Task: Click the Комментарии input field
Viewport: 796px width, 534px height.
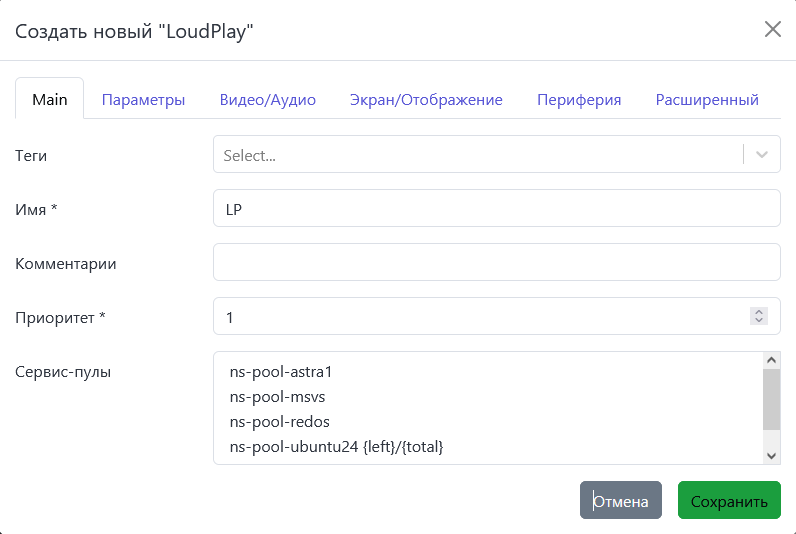Action: (x=496, y=263)
